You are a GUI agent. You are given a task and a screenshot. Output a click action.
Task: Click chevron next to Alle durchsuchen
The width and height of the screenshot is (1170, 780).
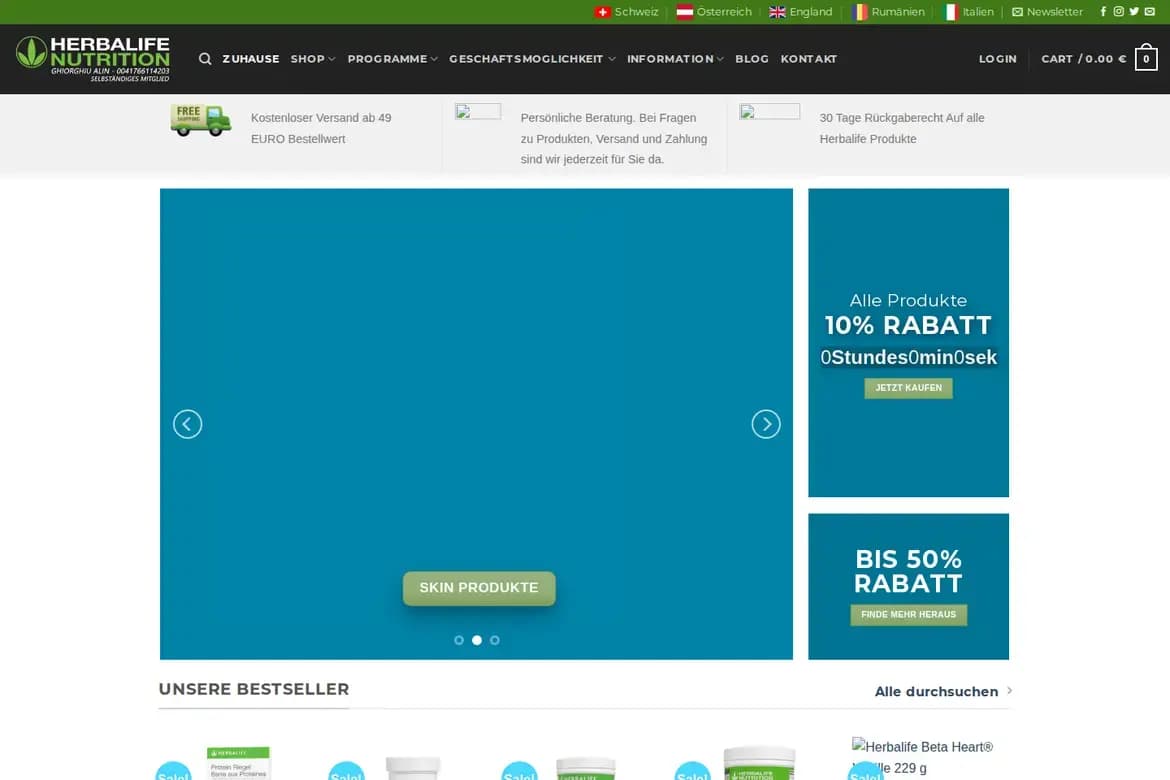point(1010,690)
